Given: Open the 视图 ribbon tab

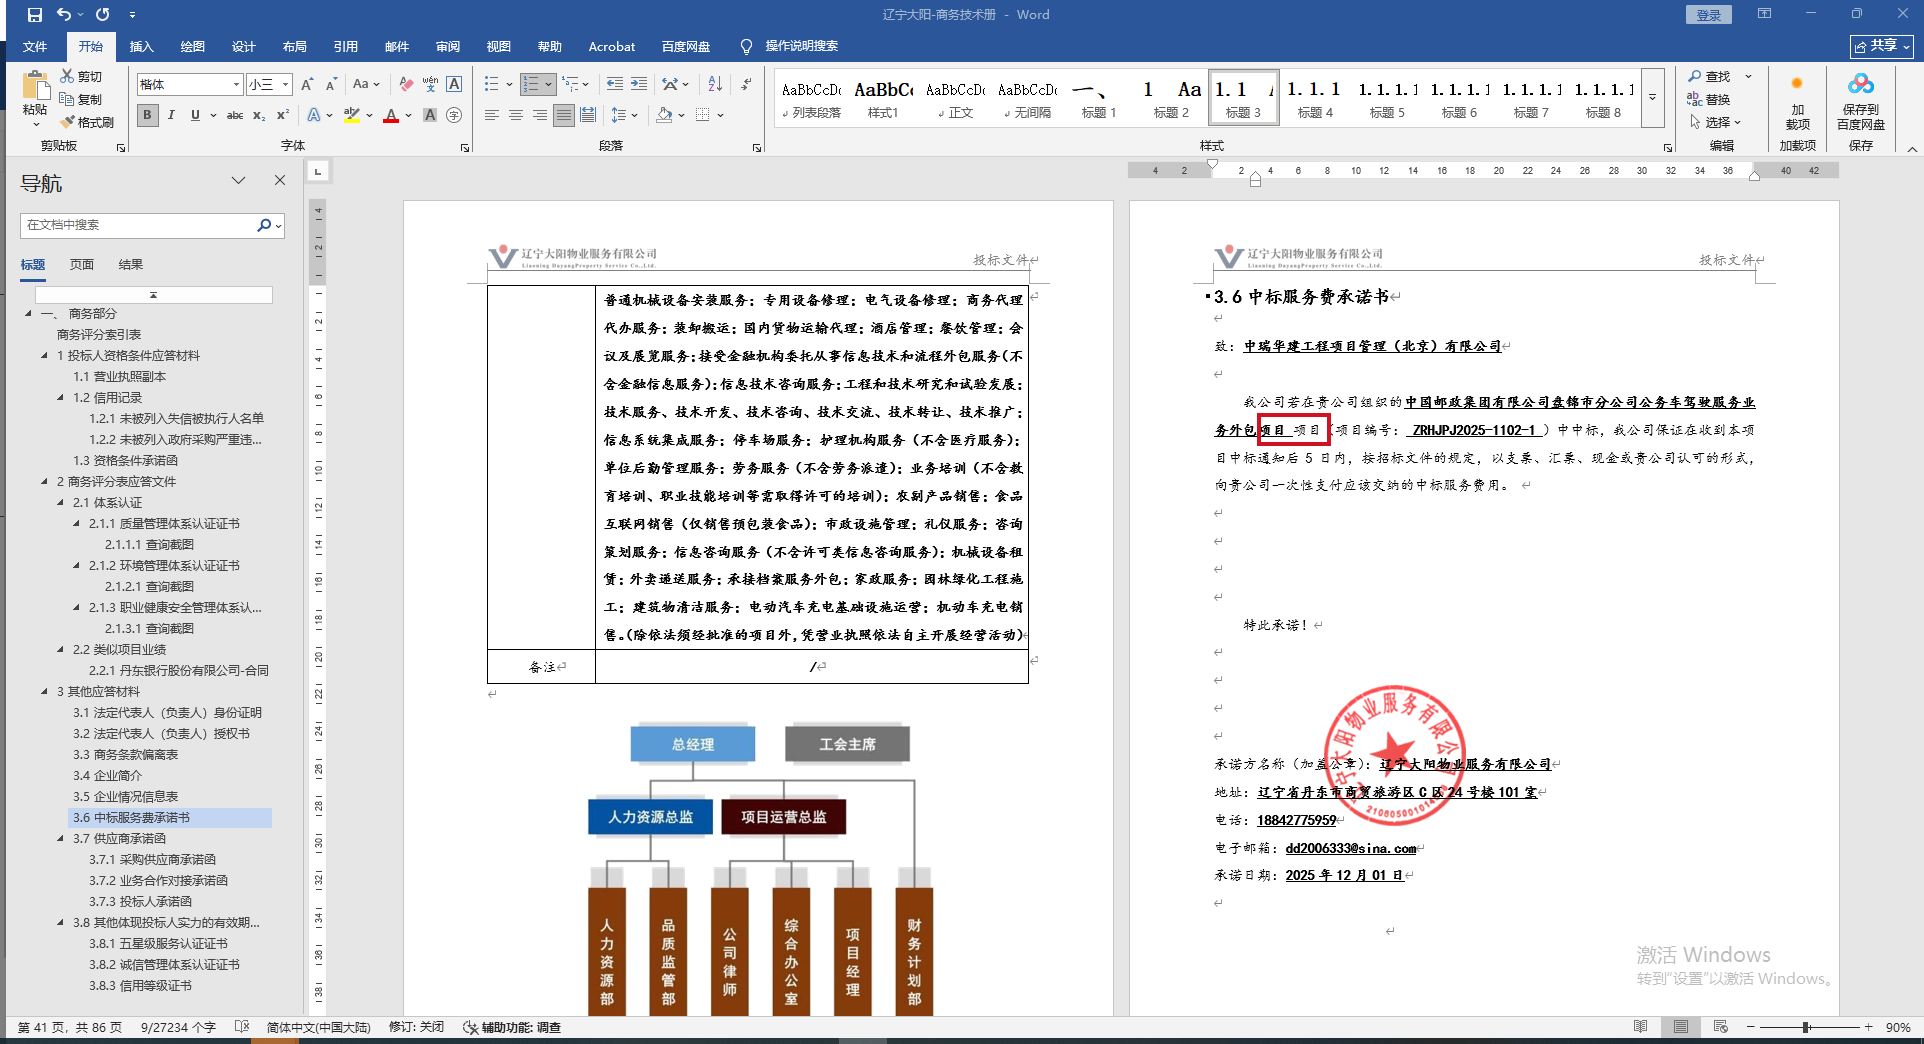Looking at the screenshot, I should (x=499, y=47).
